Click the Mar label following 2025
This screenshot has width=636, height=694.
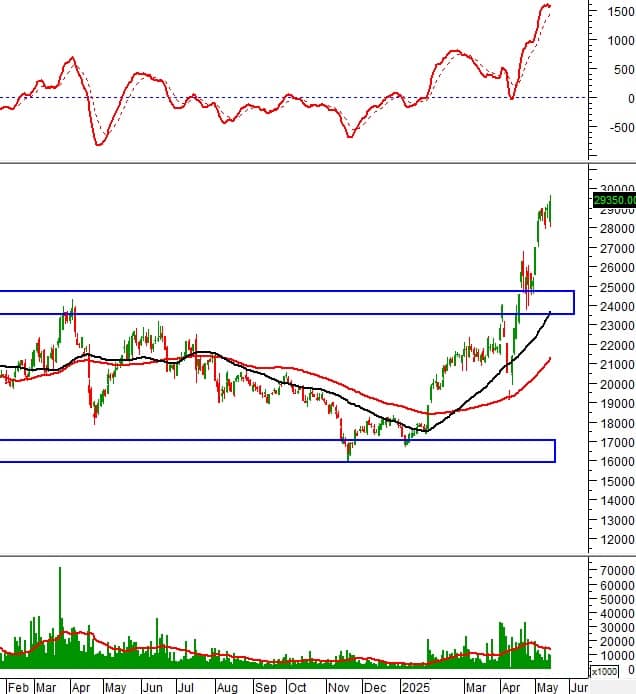click(476, 687)
